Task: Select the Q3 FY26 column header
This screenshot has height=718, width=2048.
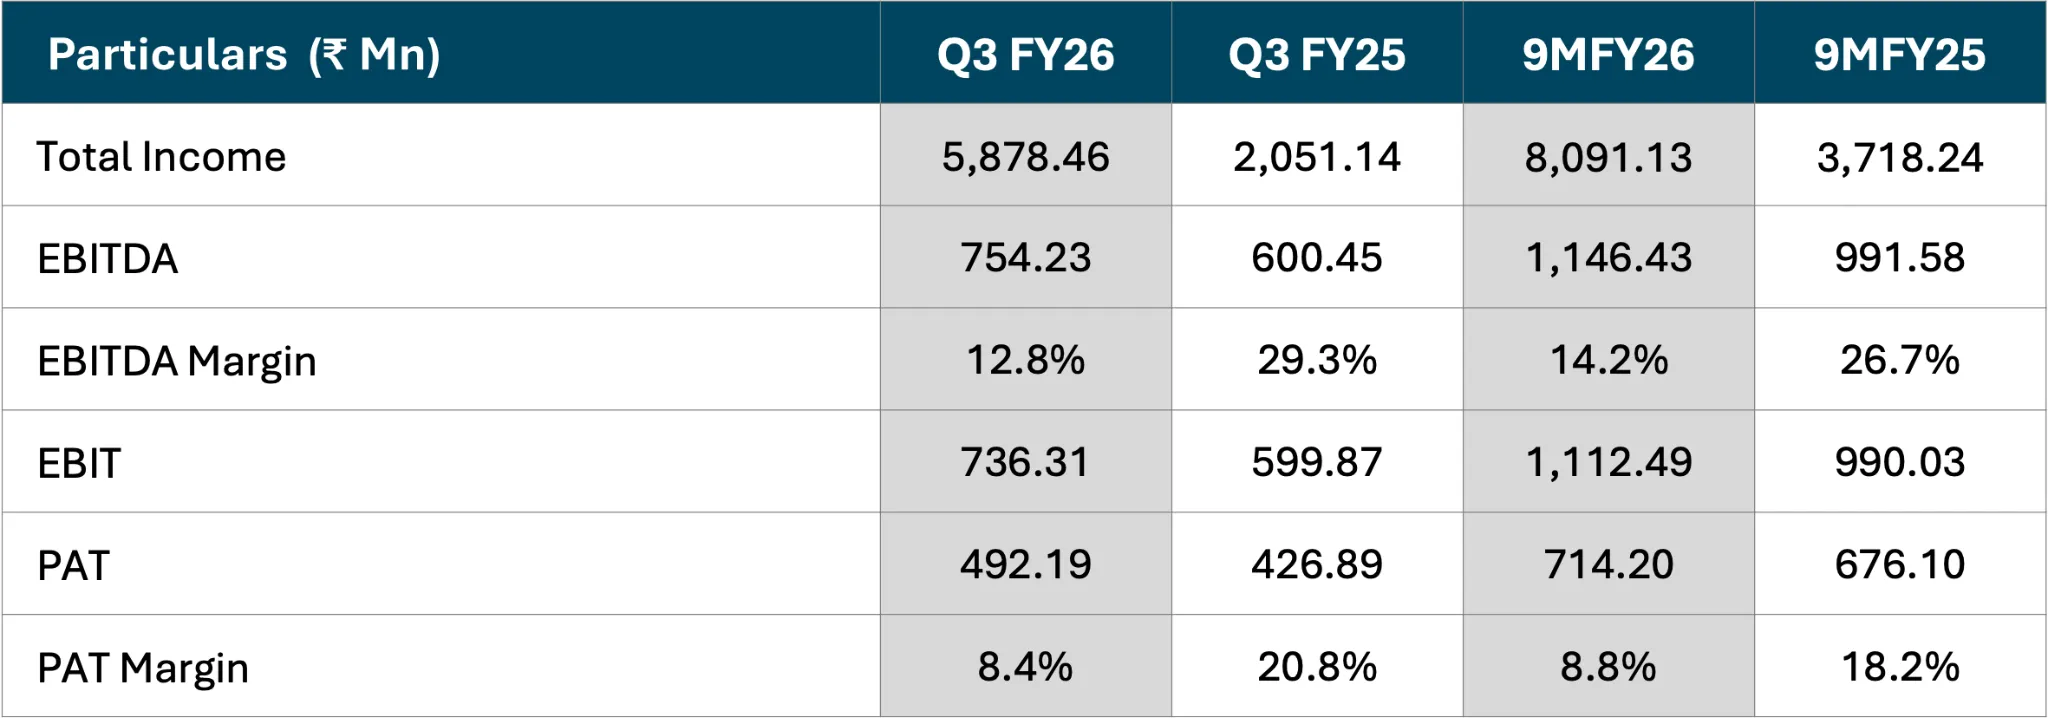Action: point(1025,55)
